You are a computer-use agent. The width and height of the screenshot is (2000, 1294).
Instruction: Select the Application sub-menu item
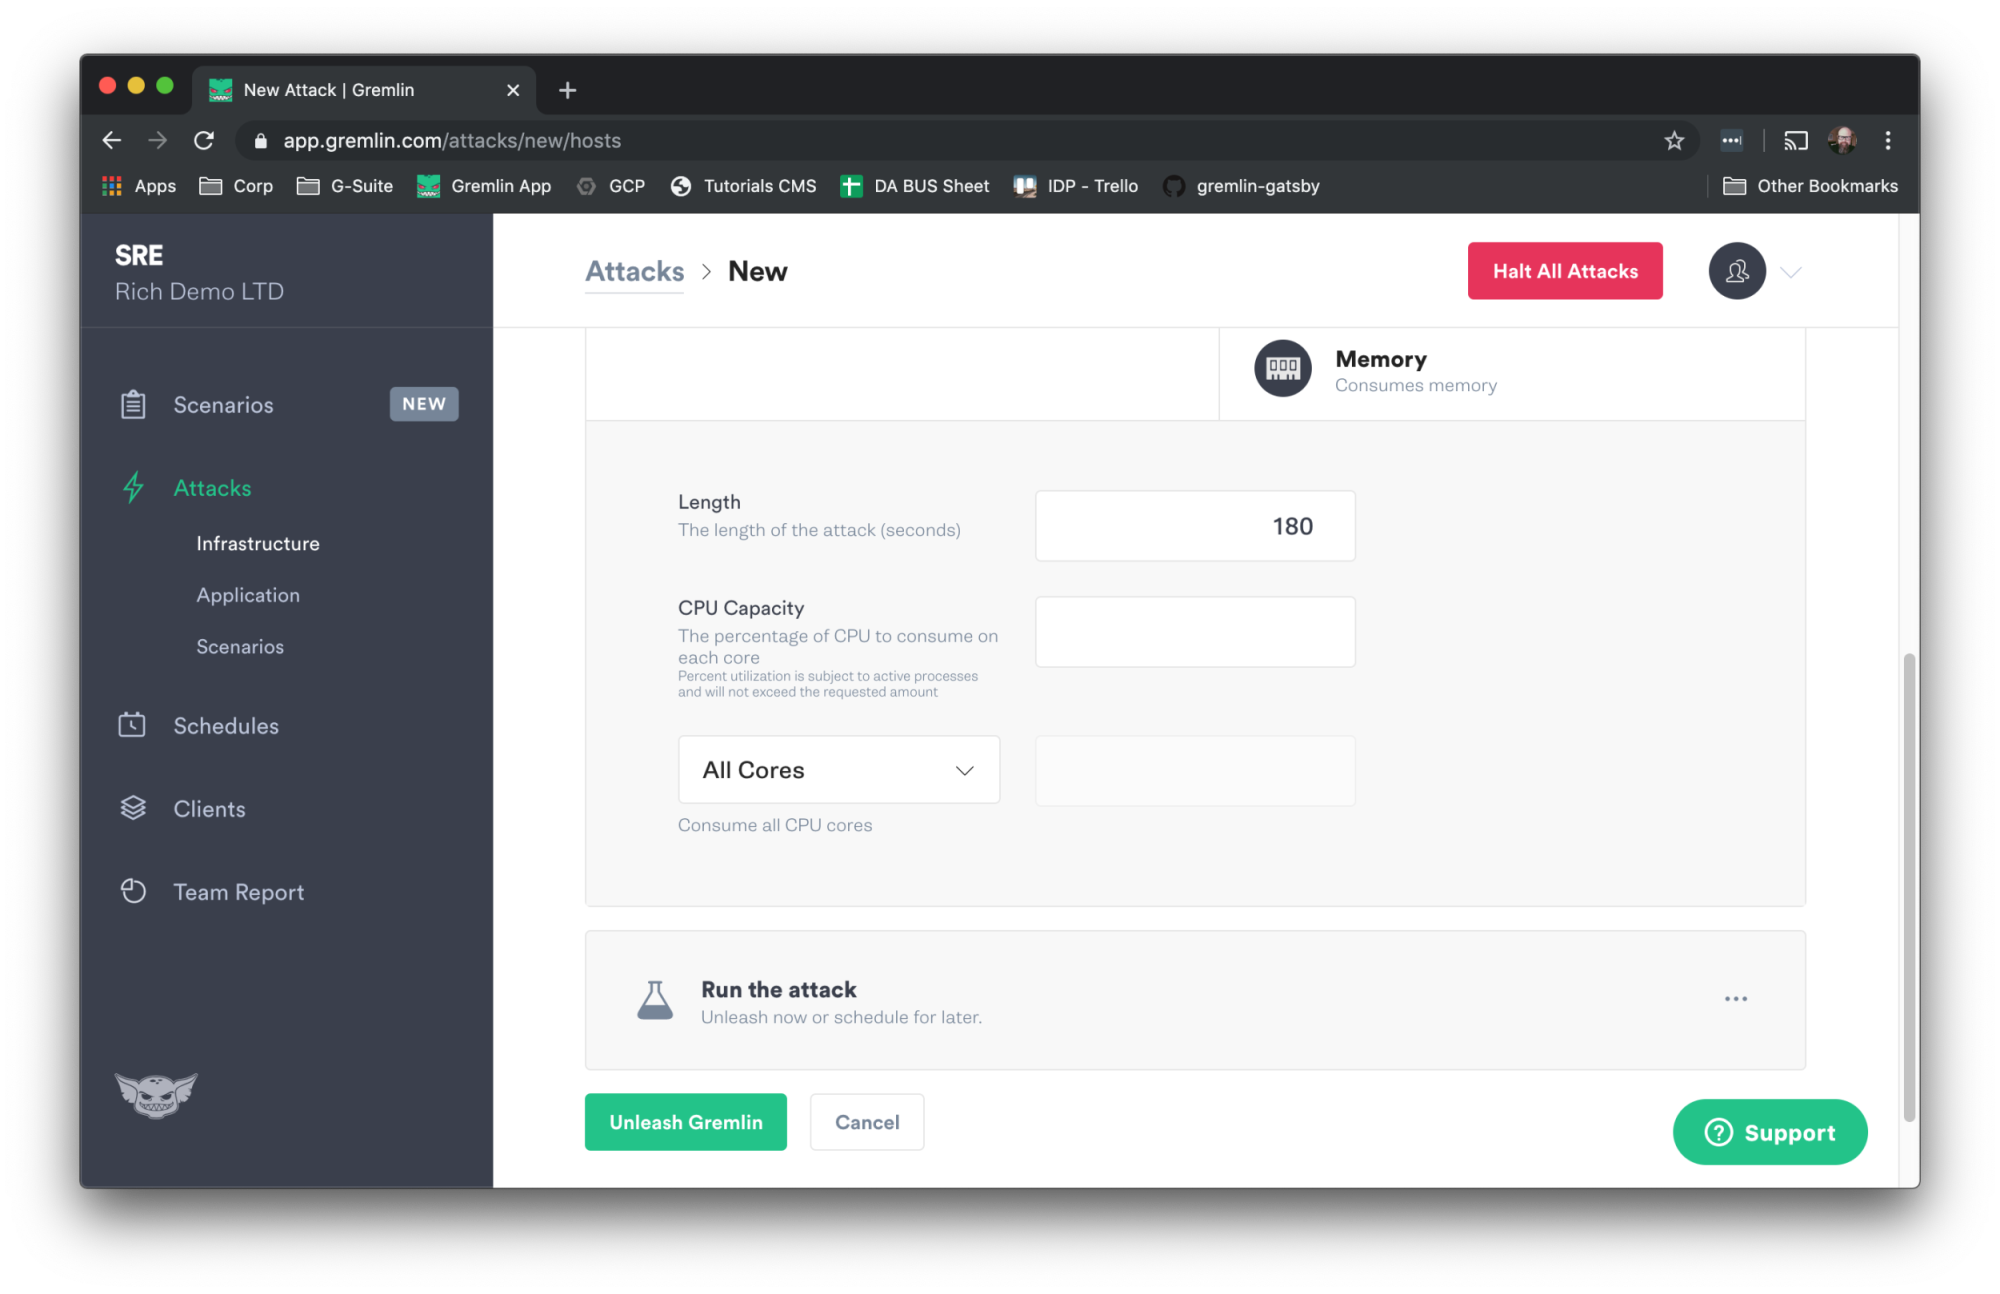pyautogui.click(x=248, y=595)
